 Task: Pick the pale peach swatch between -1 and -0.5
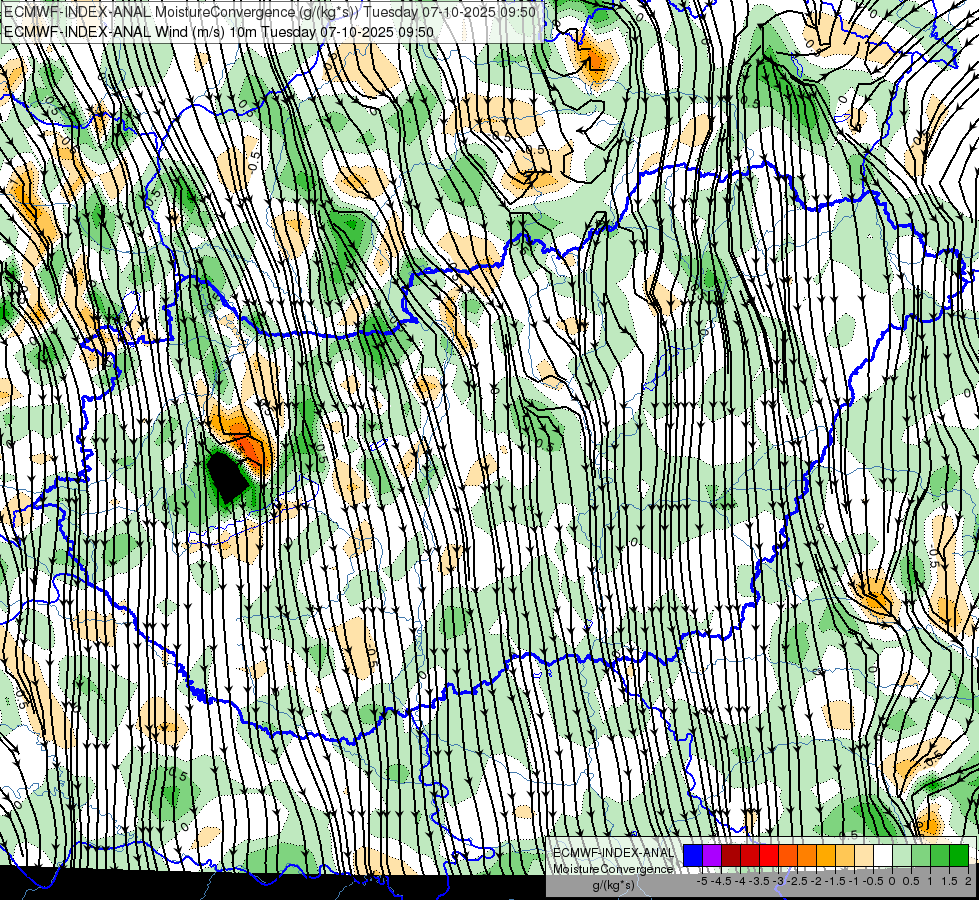[x=864, y=856]
